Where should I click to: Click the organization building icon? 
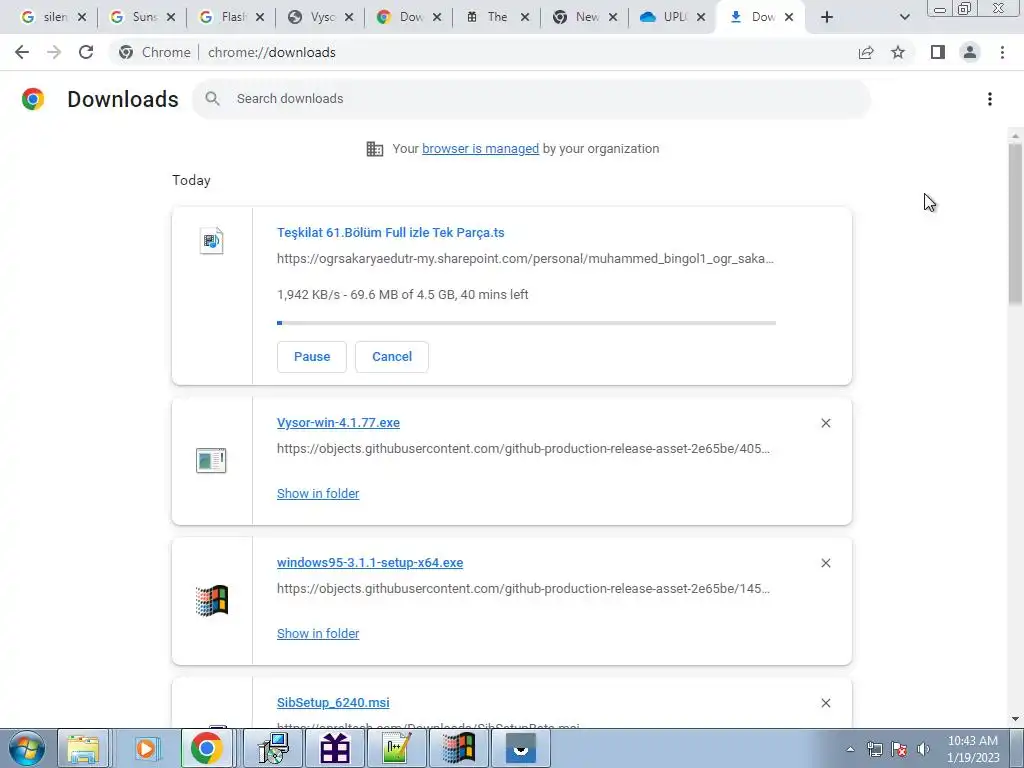(x=374, y=149)
